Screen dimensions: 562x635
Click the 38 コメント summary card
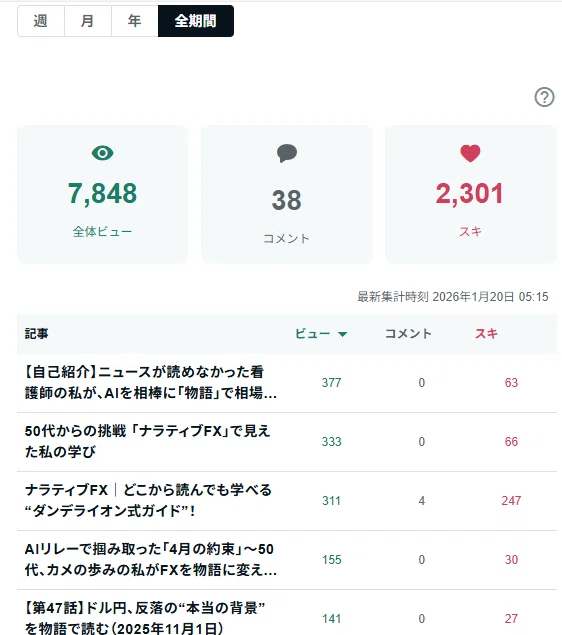(x=287, y=194)
